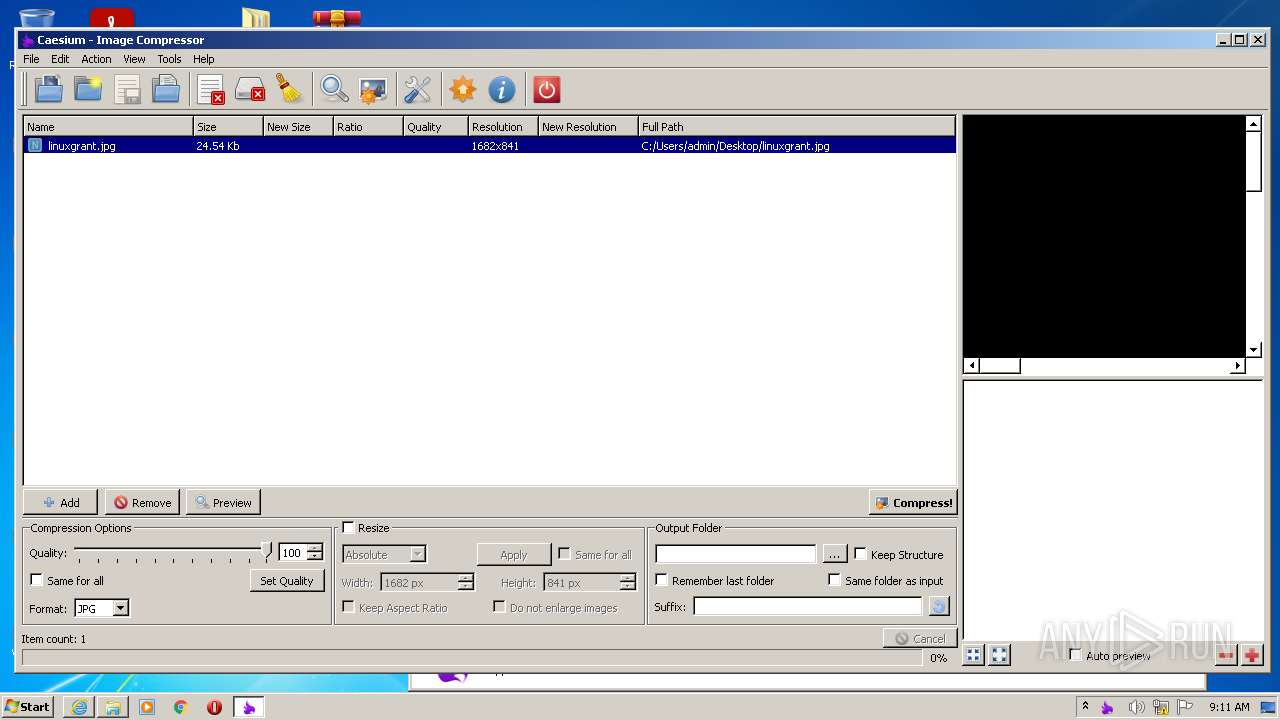Click the red minus zoom out icon
The image size is (1280, 720).
click(x=1226, y=655)
